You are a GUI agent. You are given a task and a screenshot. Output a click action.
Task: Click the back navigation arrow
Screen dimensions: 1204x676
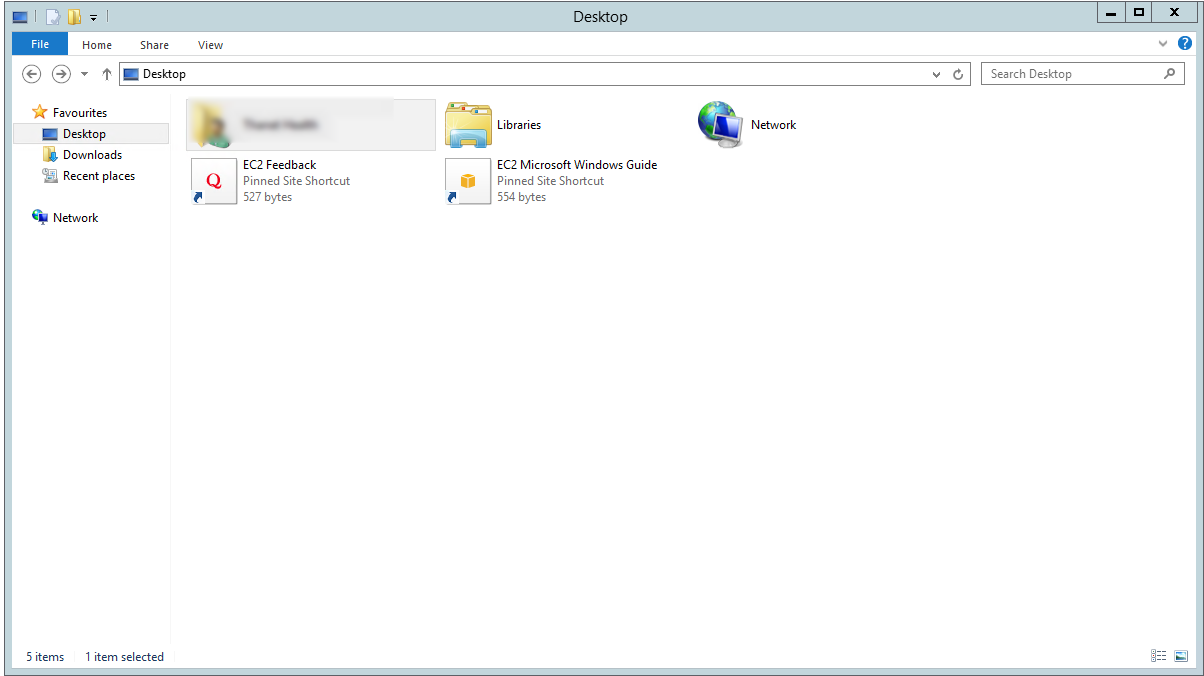click(x=31, y=73)
